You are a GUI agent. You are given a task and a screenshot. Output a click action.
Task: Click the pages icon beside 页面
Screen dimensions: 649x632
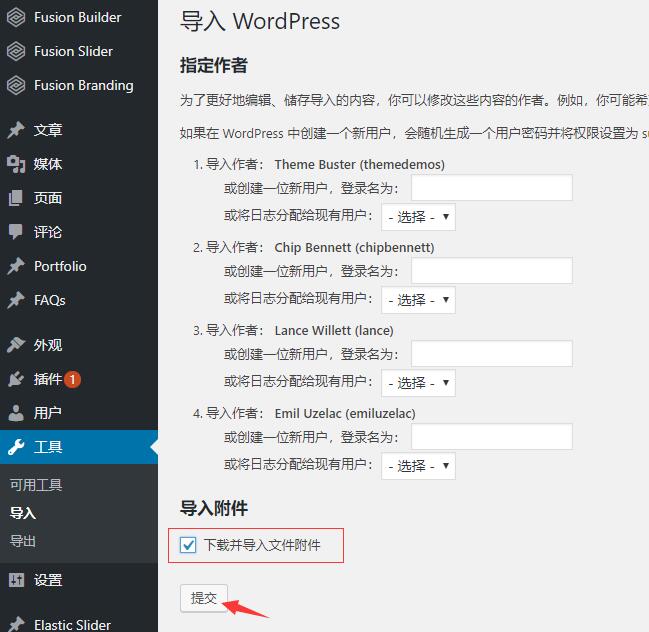coord(16,198)
